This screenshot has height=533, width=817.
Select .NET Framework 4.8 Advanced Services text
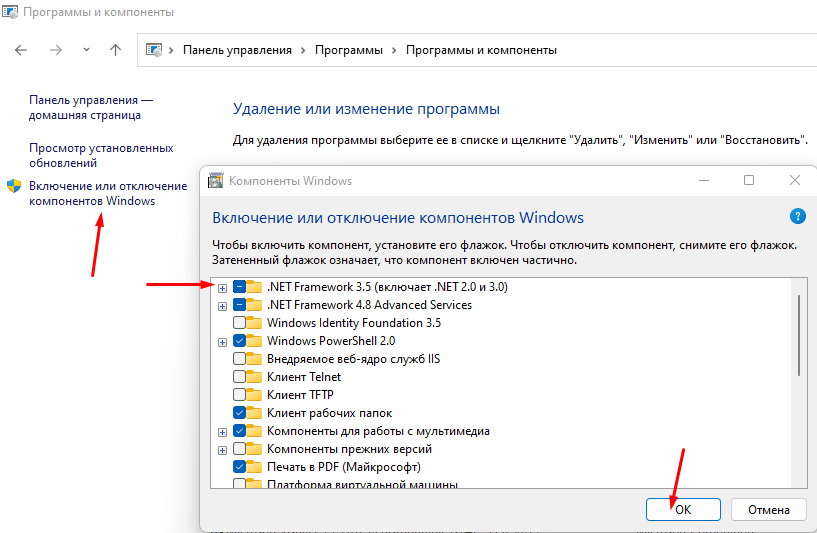[x=369, y=304]
